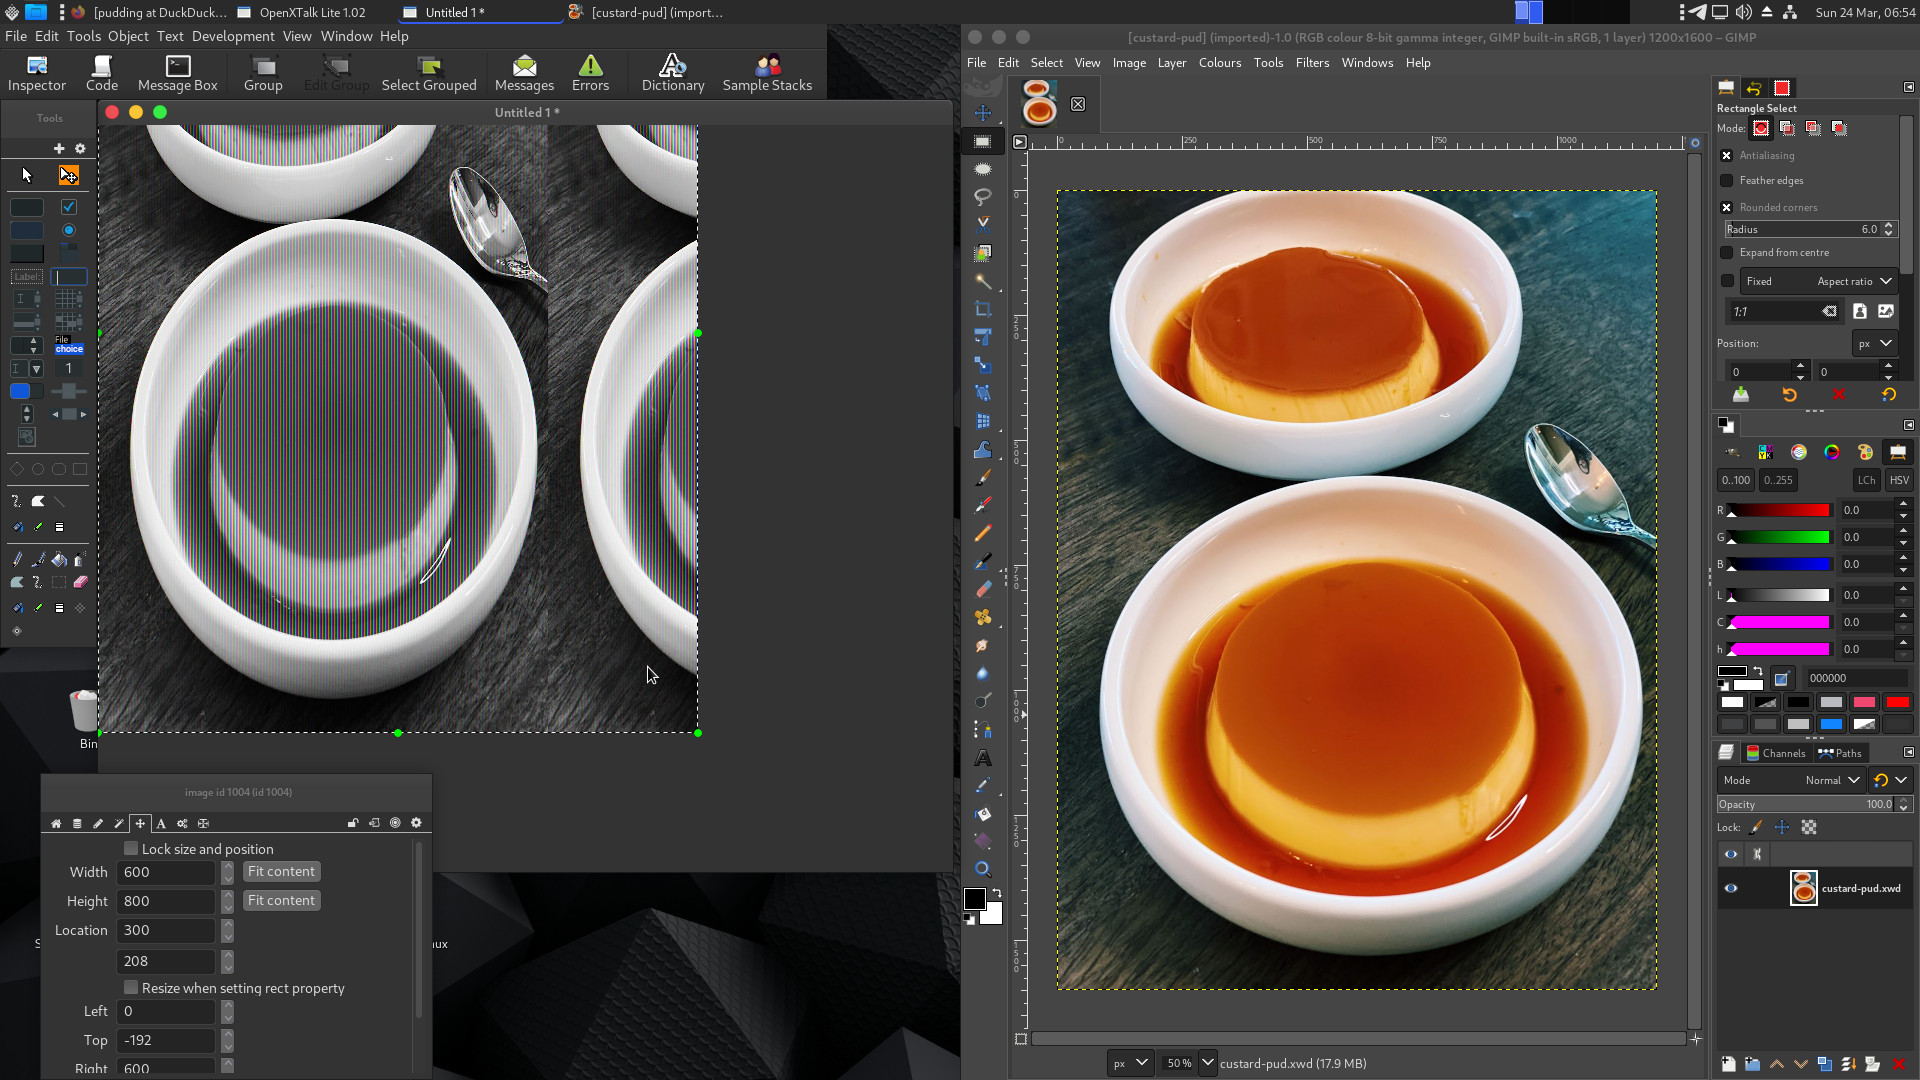Hide the custard-pud.xwd layer
The width and height of the screenshot is (1920, 1080).
click(1731, 888)
